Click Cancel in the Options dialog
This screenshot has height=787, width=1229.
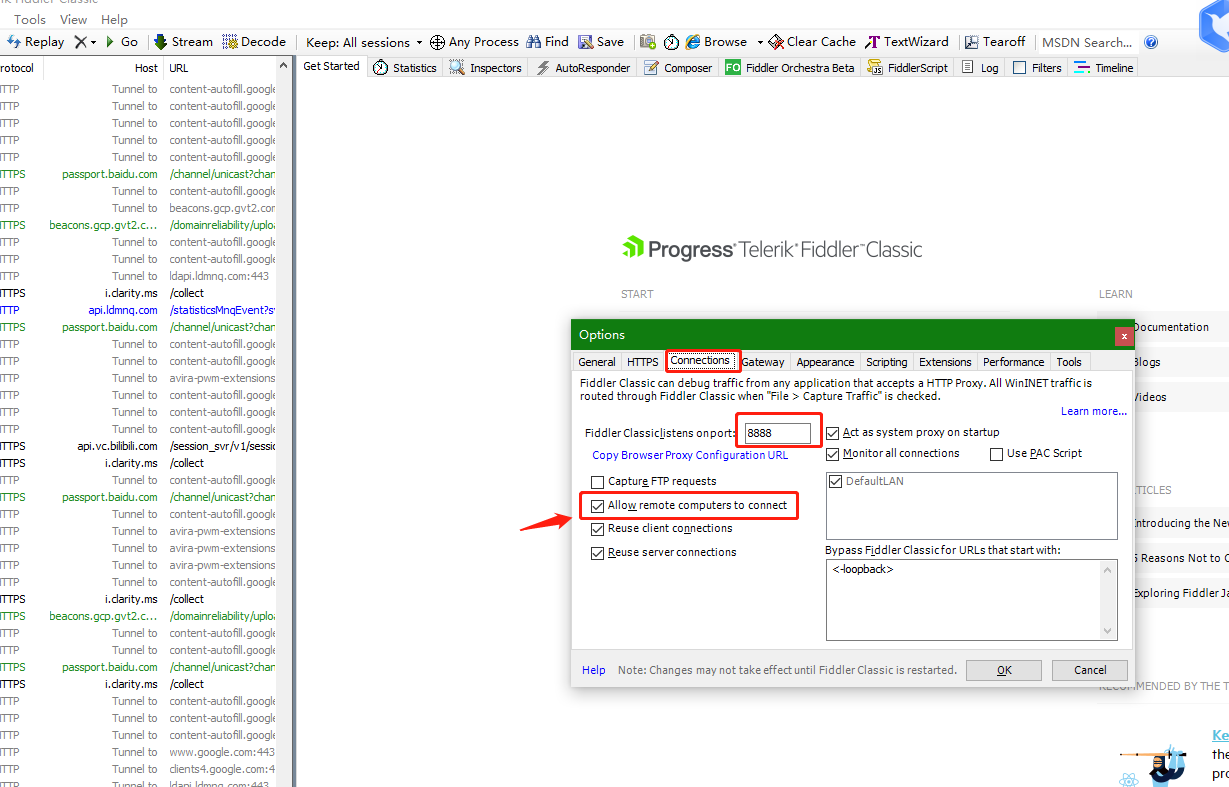point(1090,670)
